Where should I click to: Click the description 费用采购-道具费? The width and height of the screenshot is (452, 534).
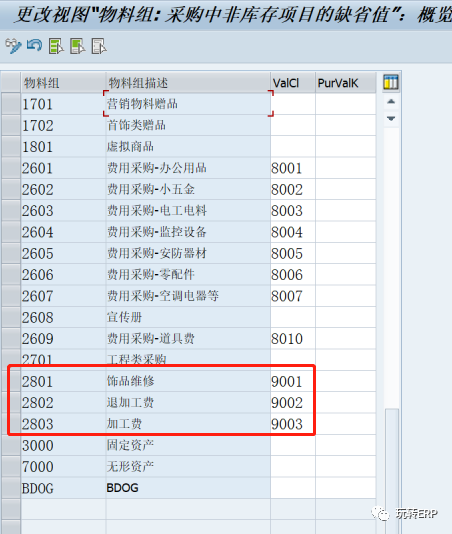coord(188,339)
